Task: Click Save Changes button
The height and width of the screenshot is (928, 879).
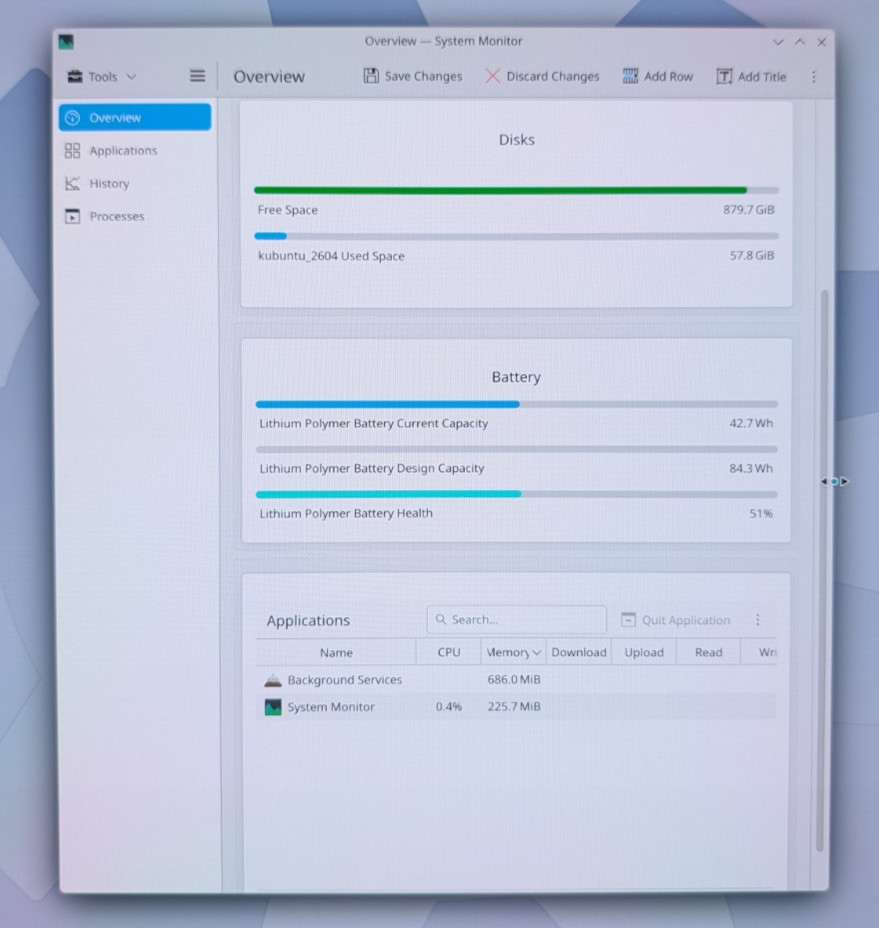Action: click(x=413, y=76)
